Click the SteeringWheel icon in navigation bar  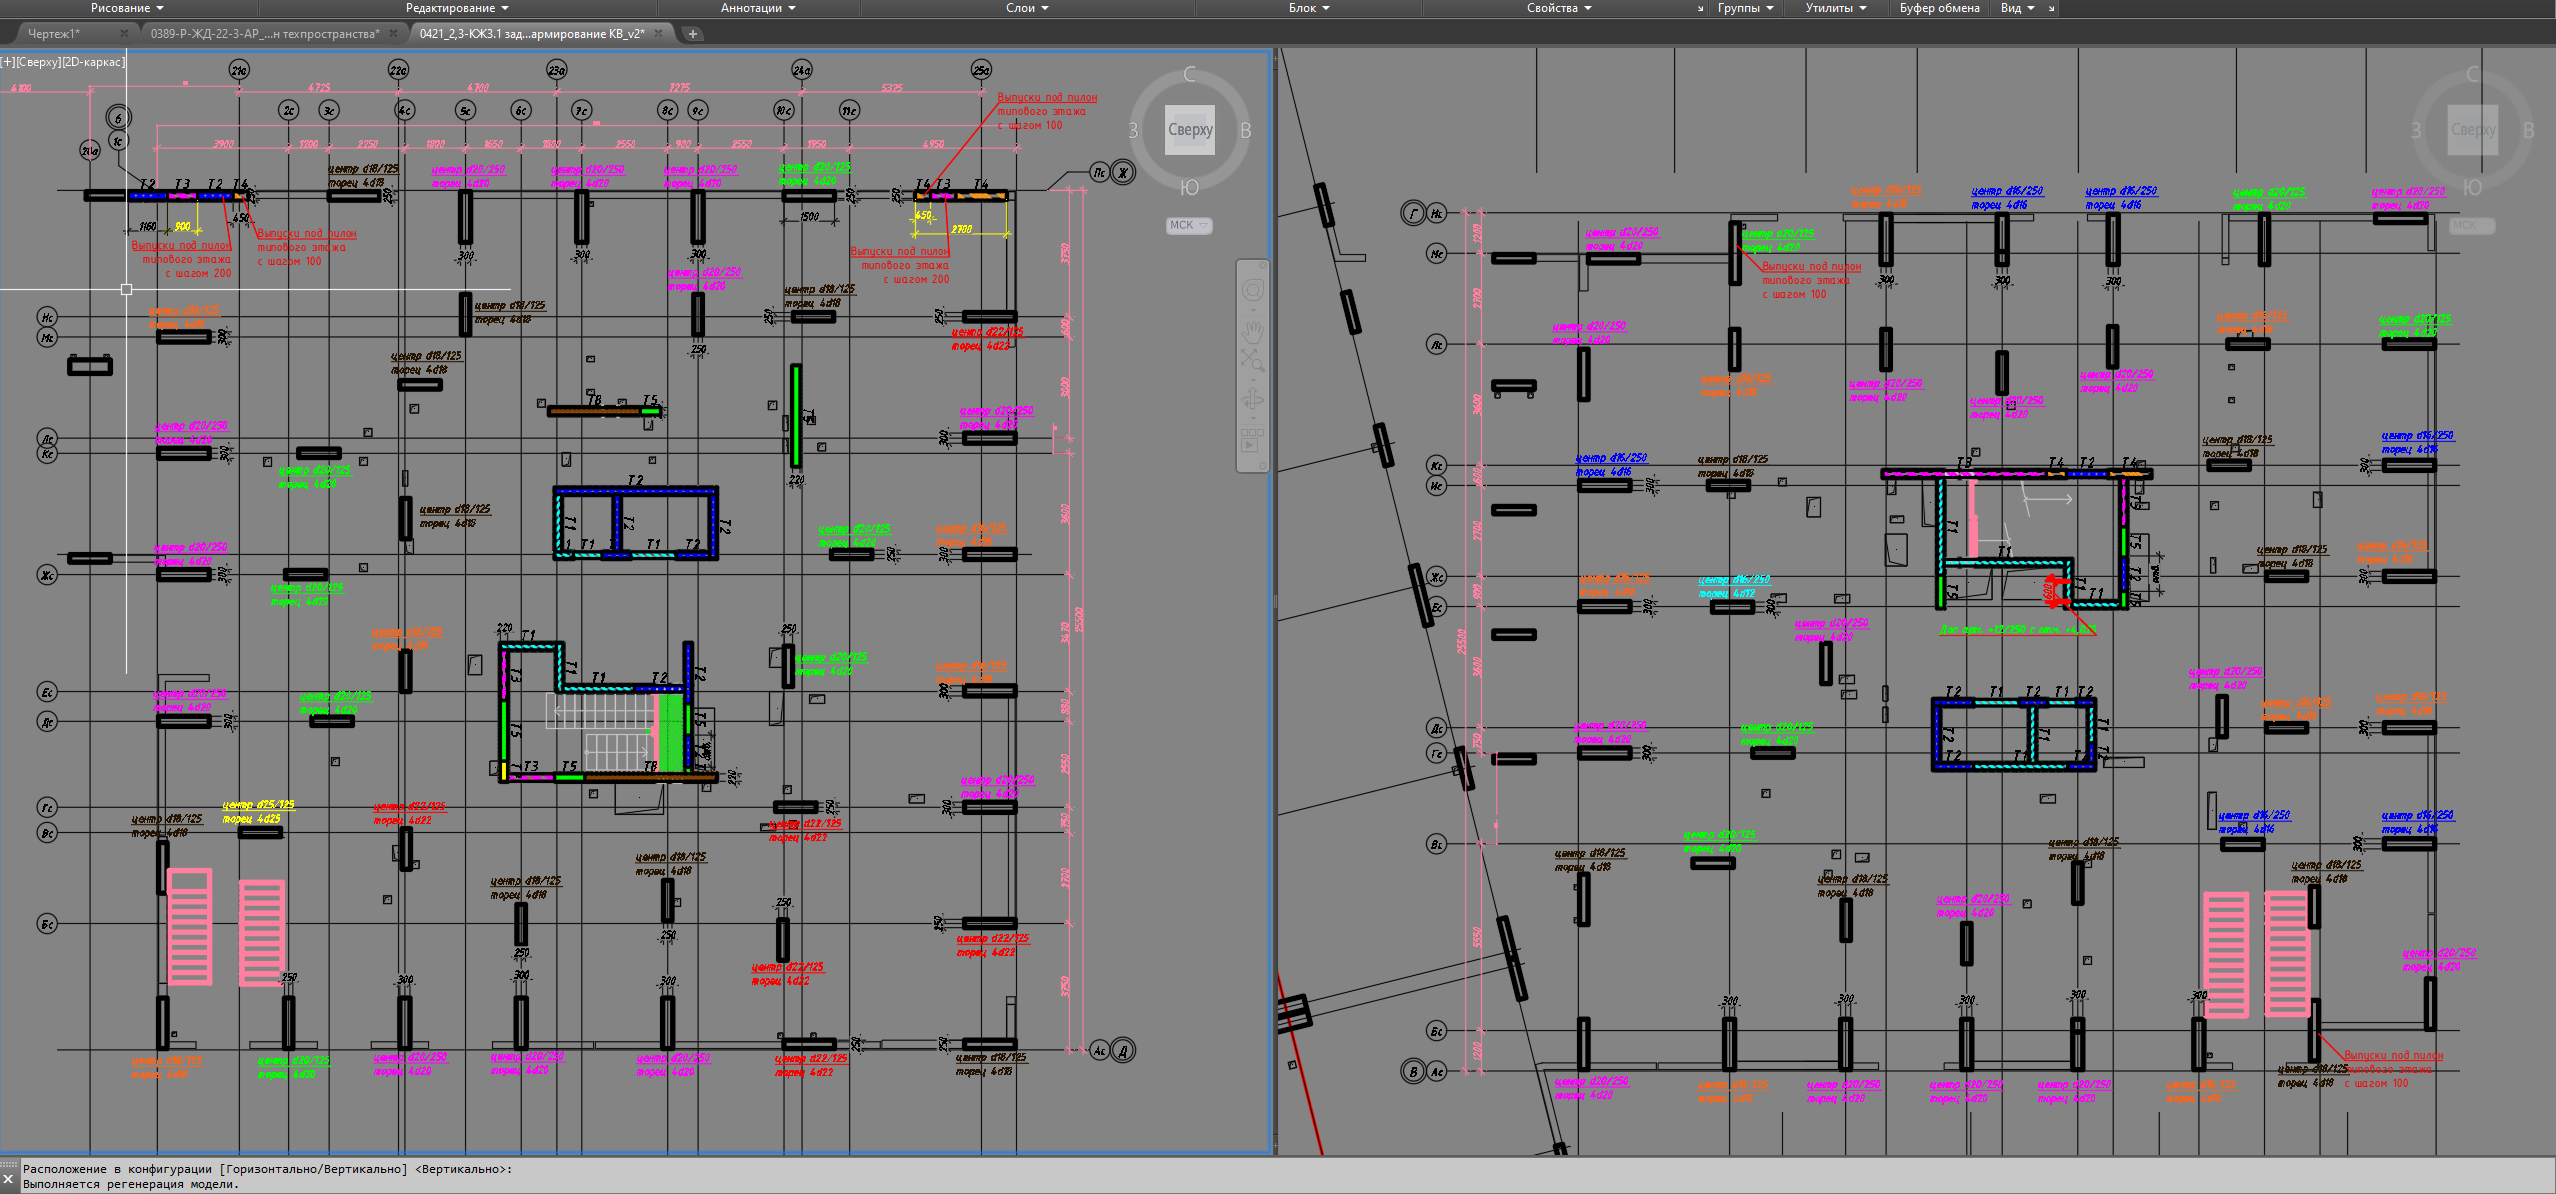click(x=1252, y=291)
